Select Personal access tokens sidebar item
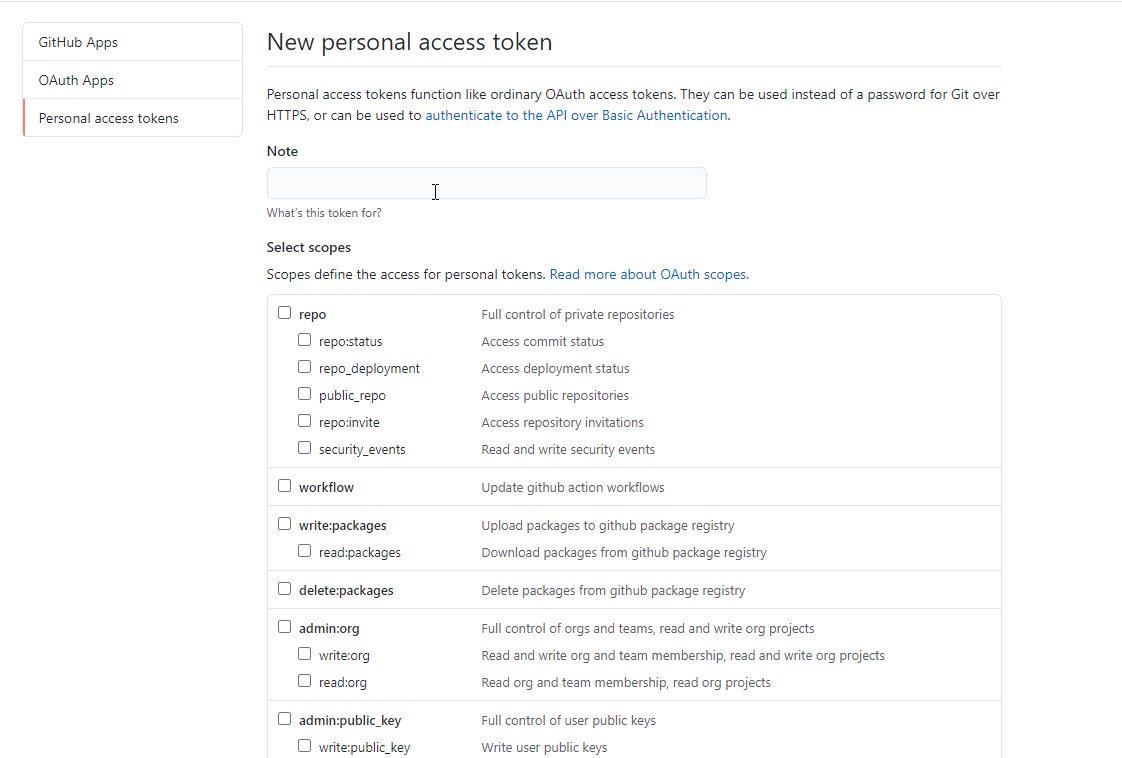This screenshot has width=1122, height=758. click(108, 118)
